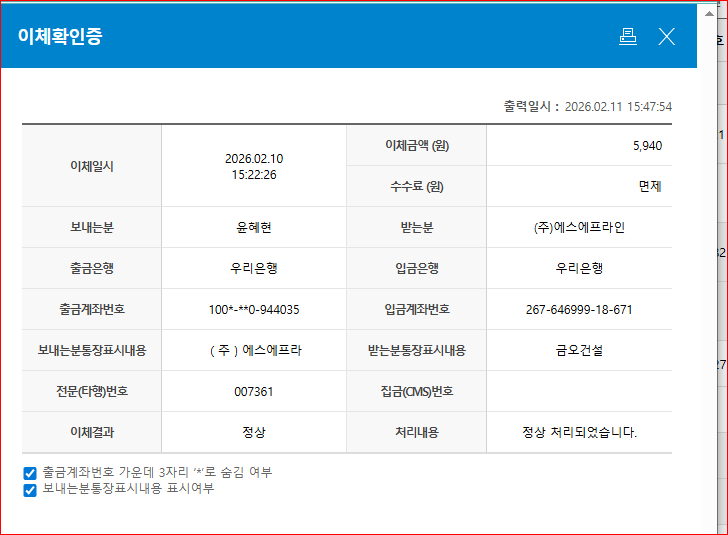Screen dimensions: 728x535
Task: Click the blue 면제 fee value
Action: [x=650, y=186]
